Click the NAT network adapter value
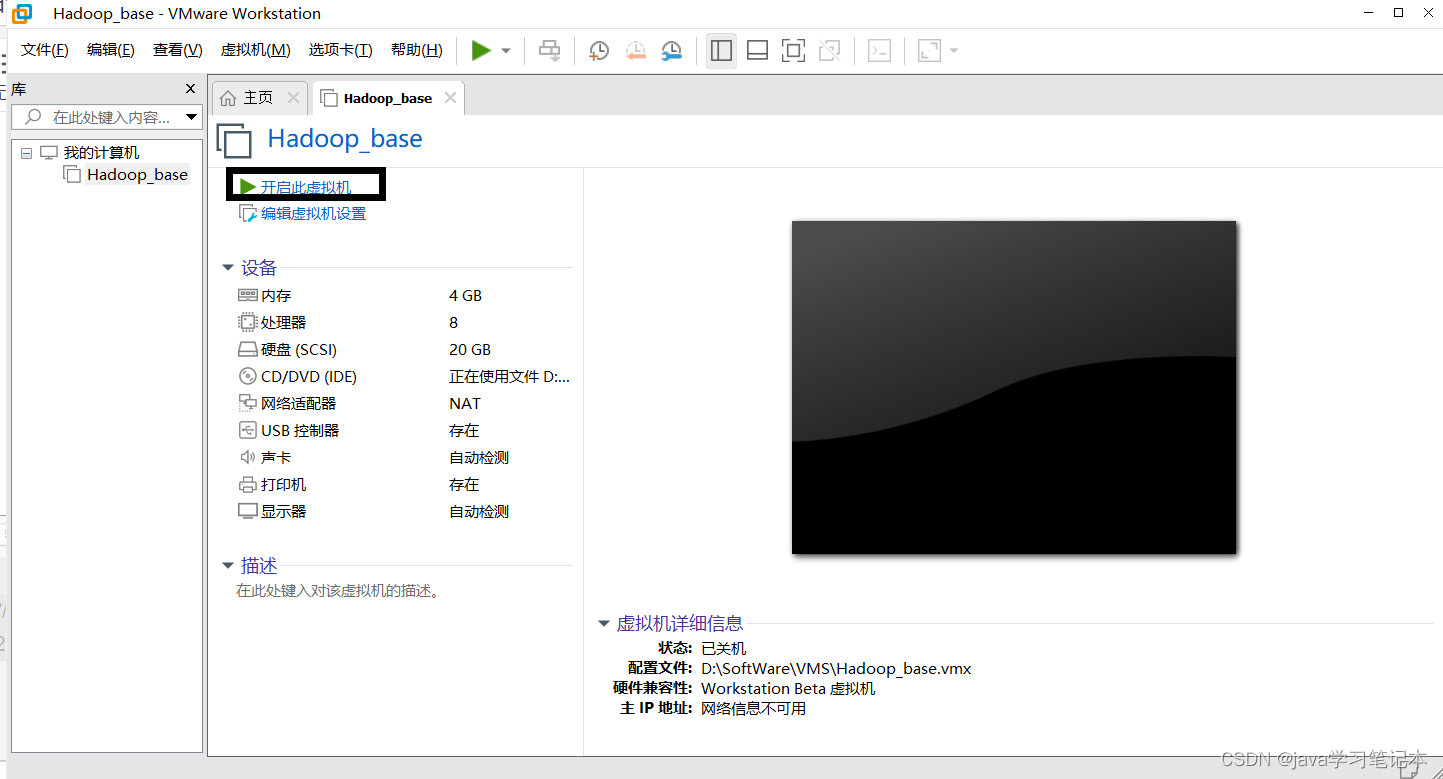The width and height of the screenshot is (1443, 779). pyautogui.click(x=465, y=403)
